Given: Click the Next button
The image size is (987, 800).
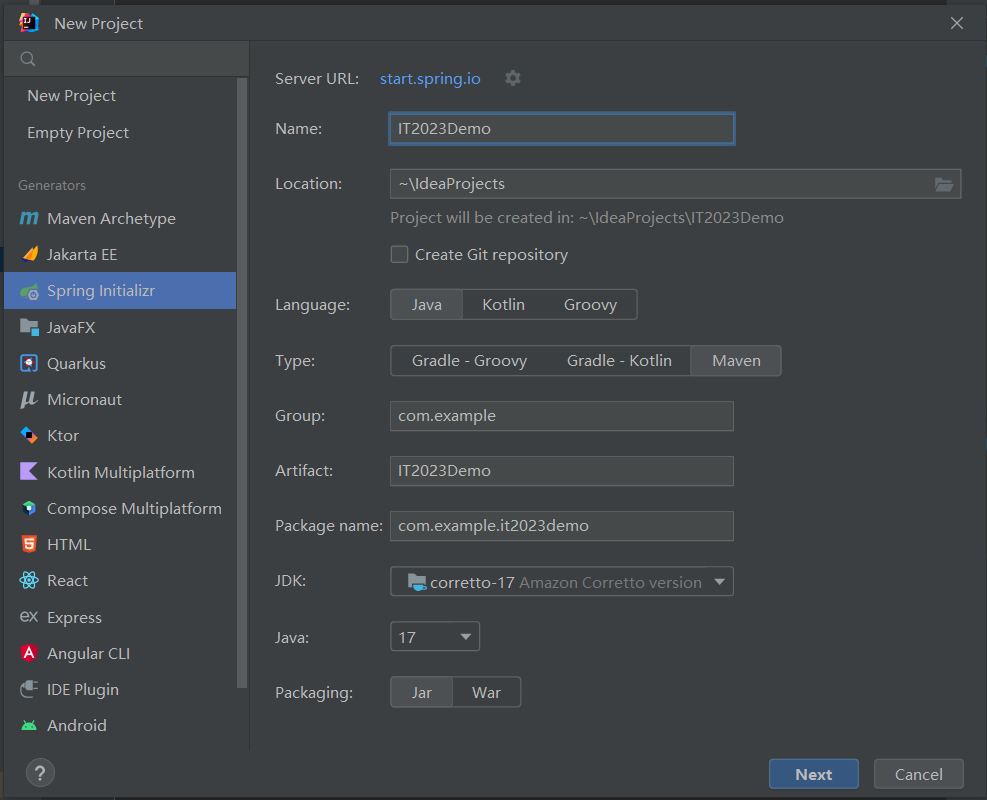Looking at the screenshot, I should 813,774.
